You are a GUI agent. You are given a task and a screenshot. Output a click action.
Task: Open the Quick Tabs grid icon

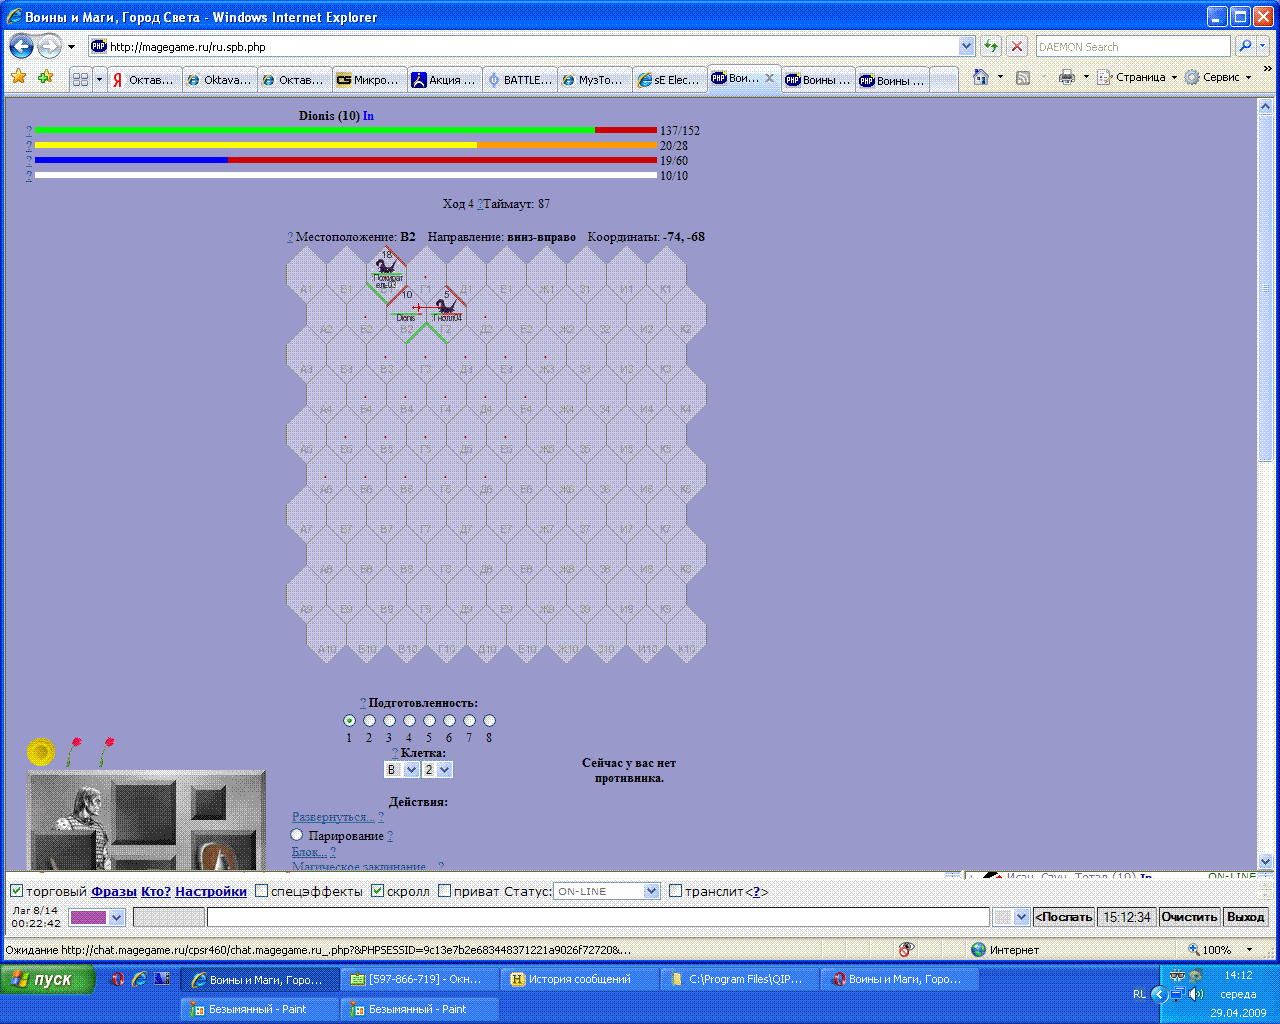coord(81,80)
